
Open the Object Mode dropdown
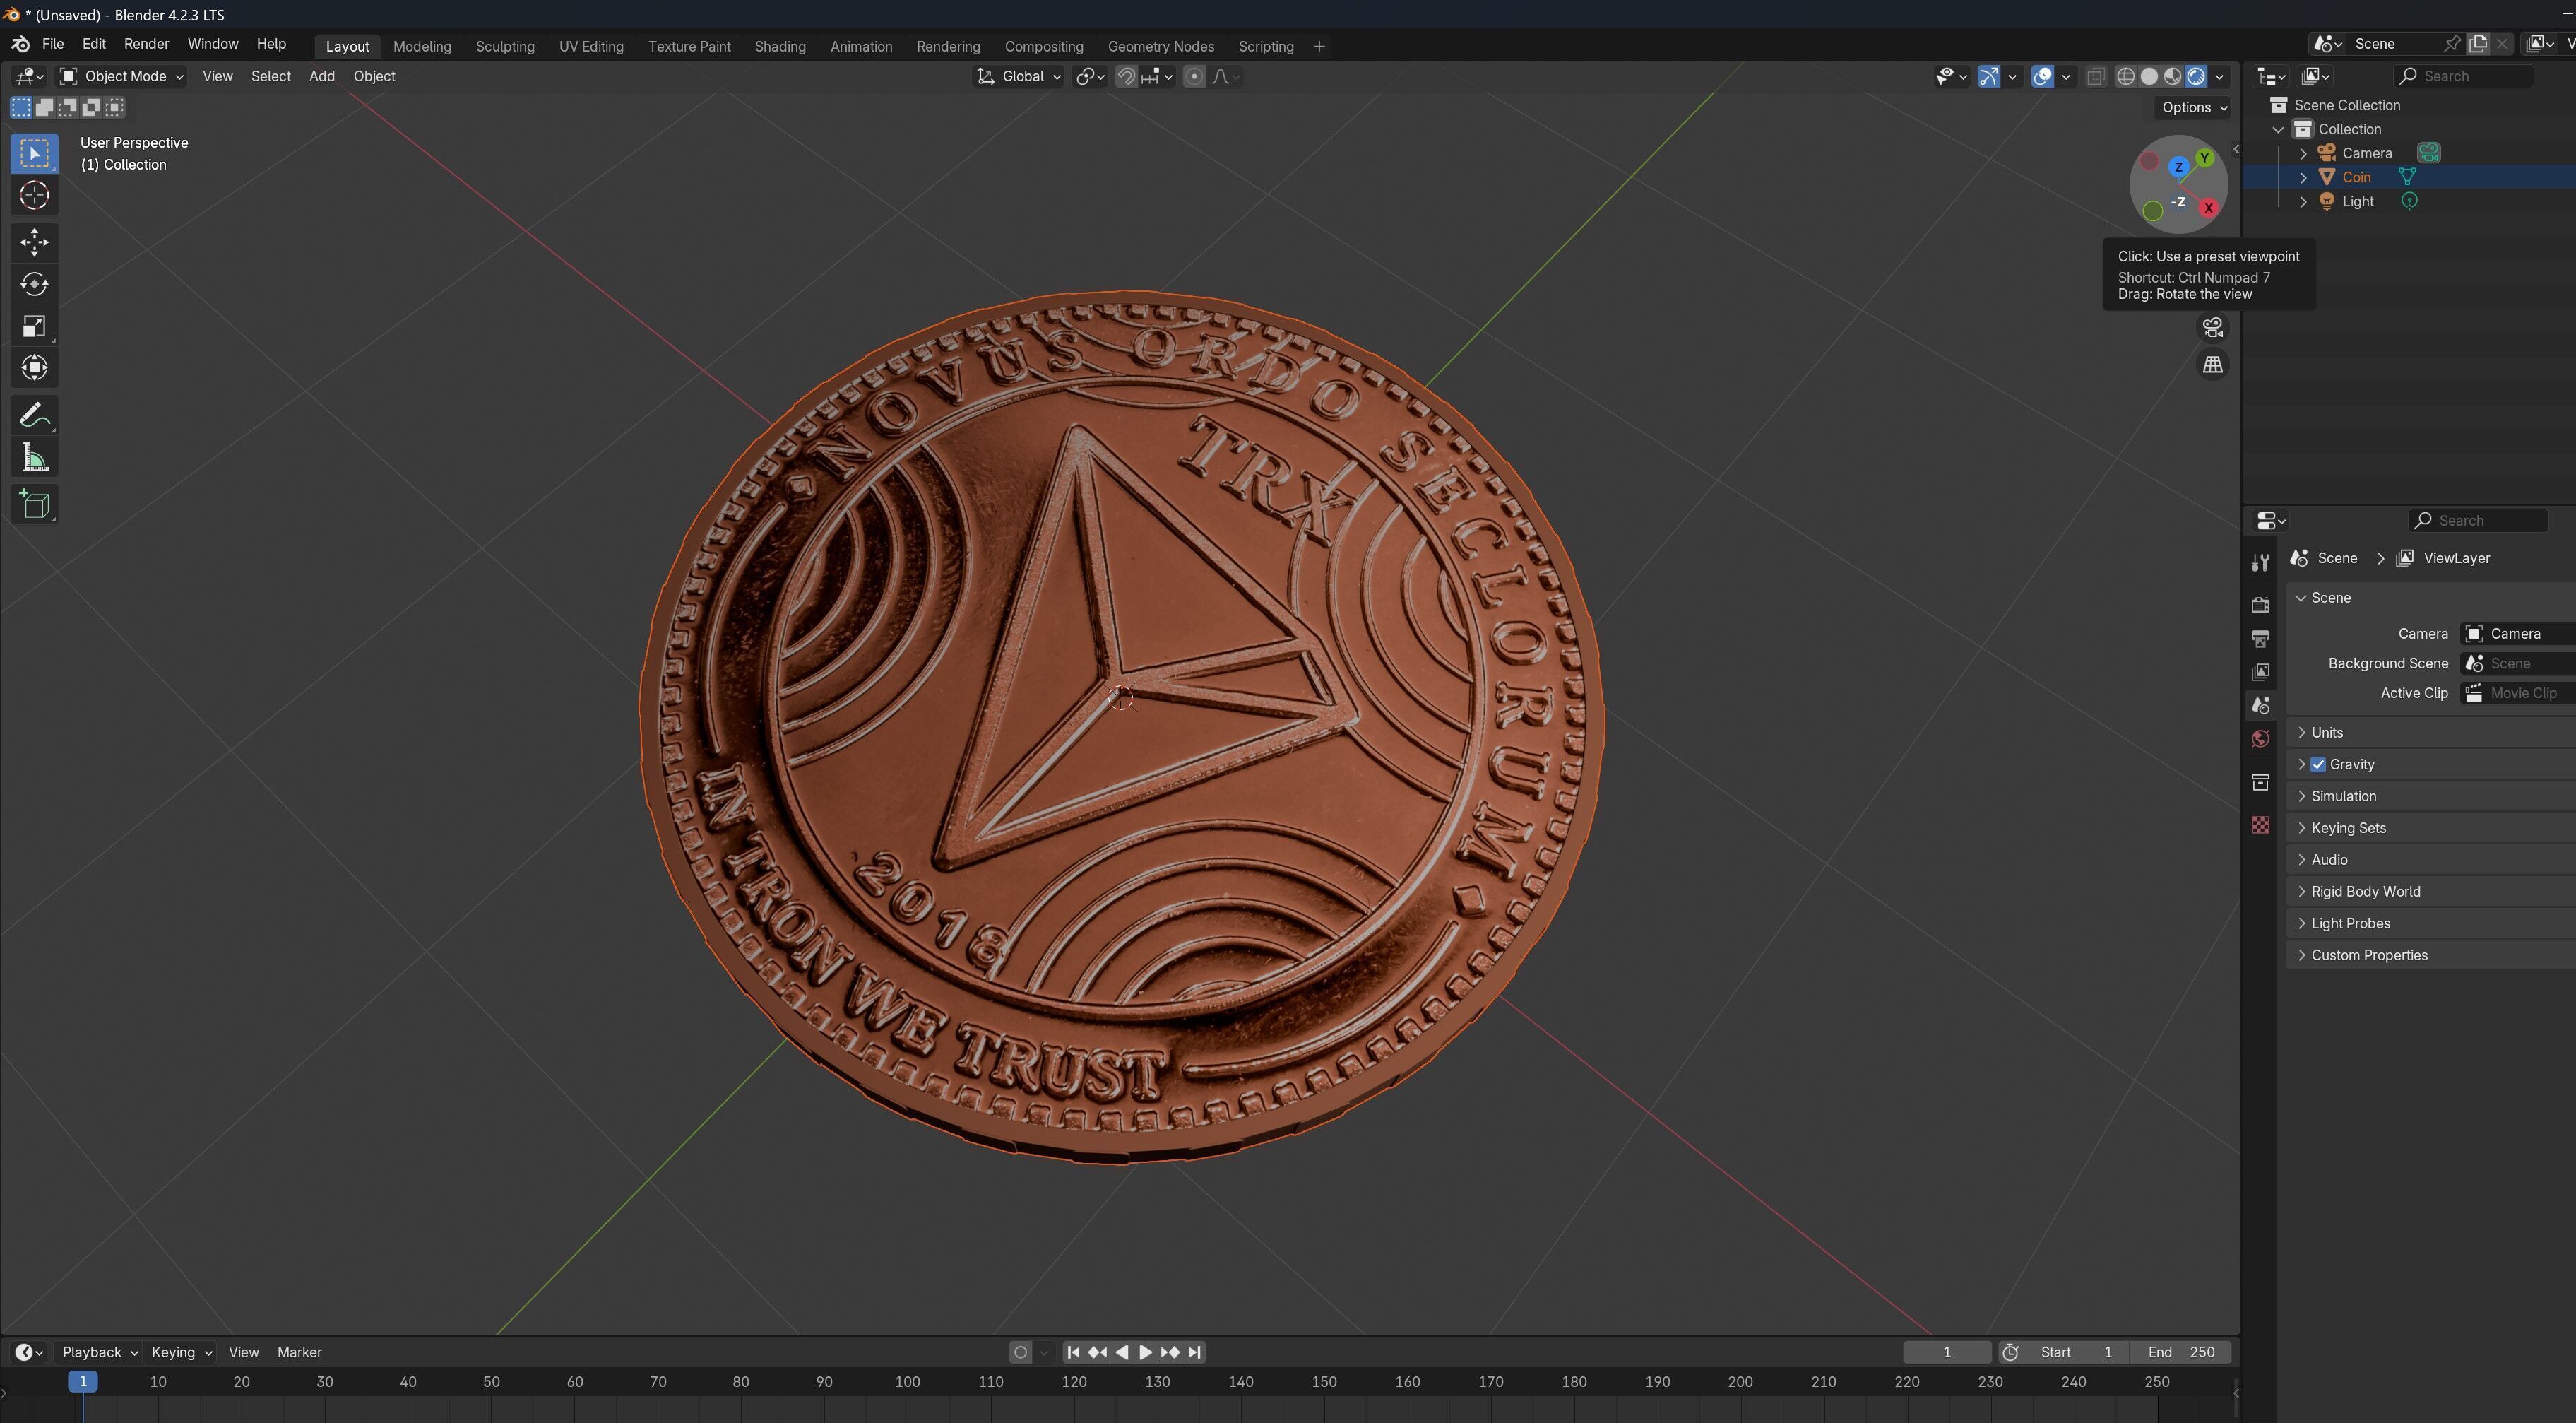click(x=121, y=76)
